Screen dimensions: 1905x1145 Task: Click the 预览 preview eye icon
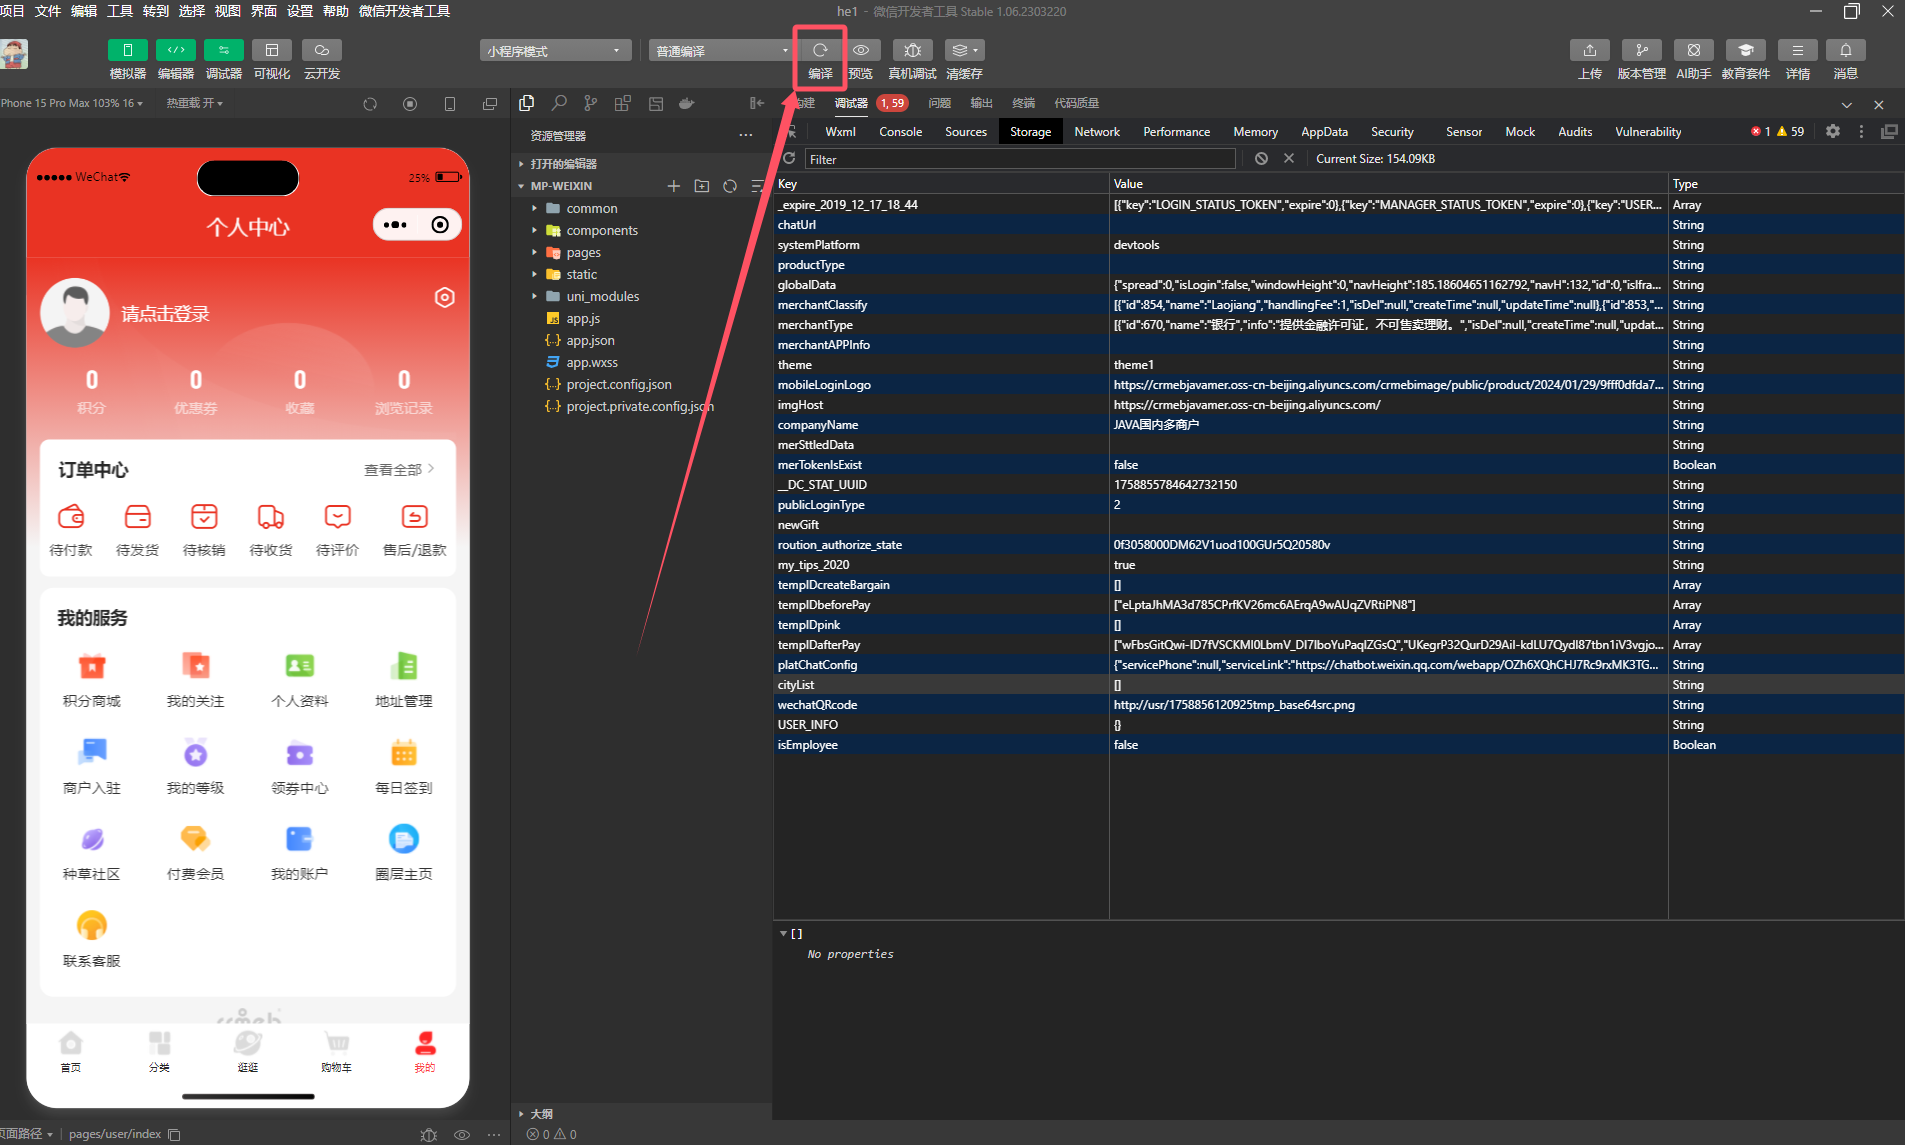[x=860, y=50]
